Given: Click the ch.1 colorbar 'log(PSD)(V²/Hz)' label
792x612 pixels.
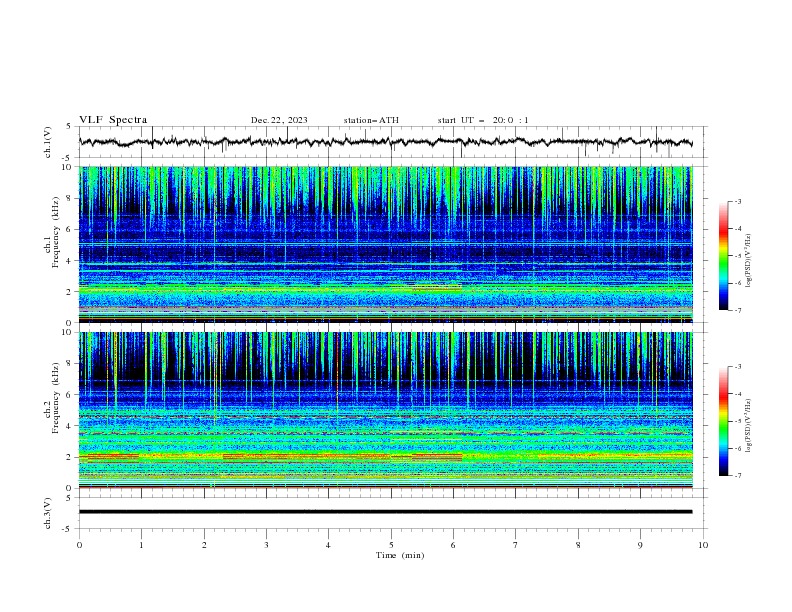Looking at the screenshot, I should pos(748,261).
